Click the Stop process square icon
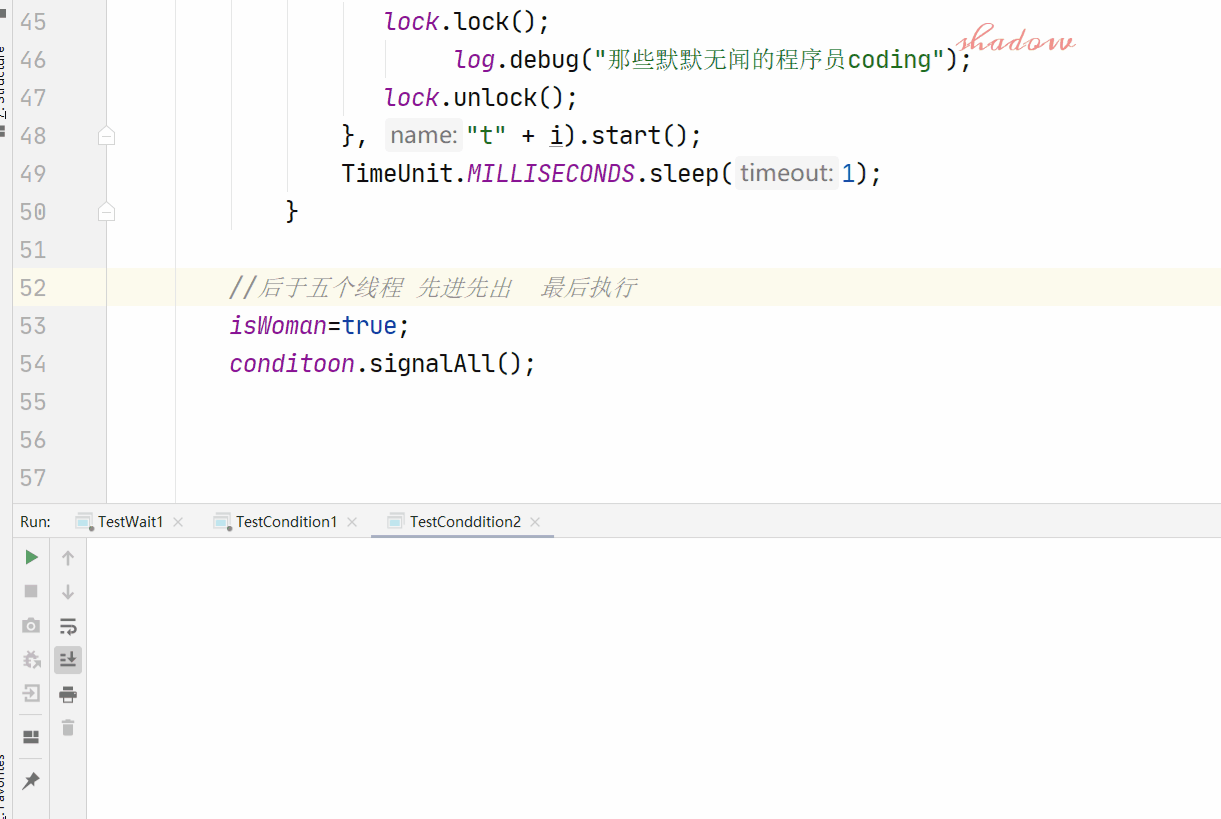The image size is (1221, 819). coord(31,591)
